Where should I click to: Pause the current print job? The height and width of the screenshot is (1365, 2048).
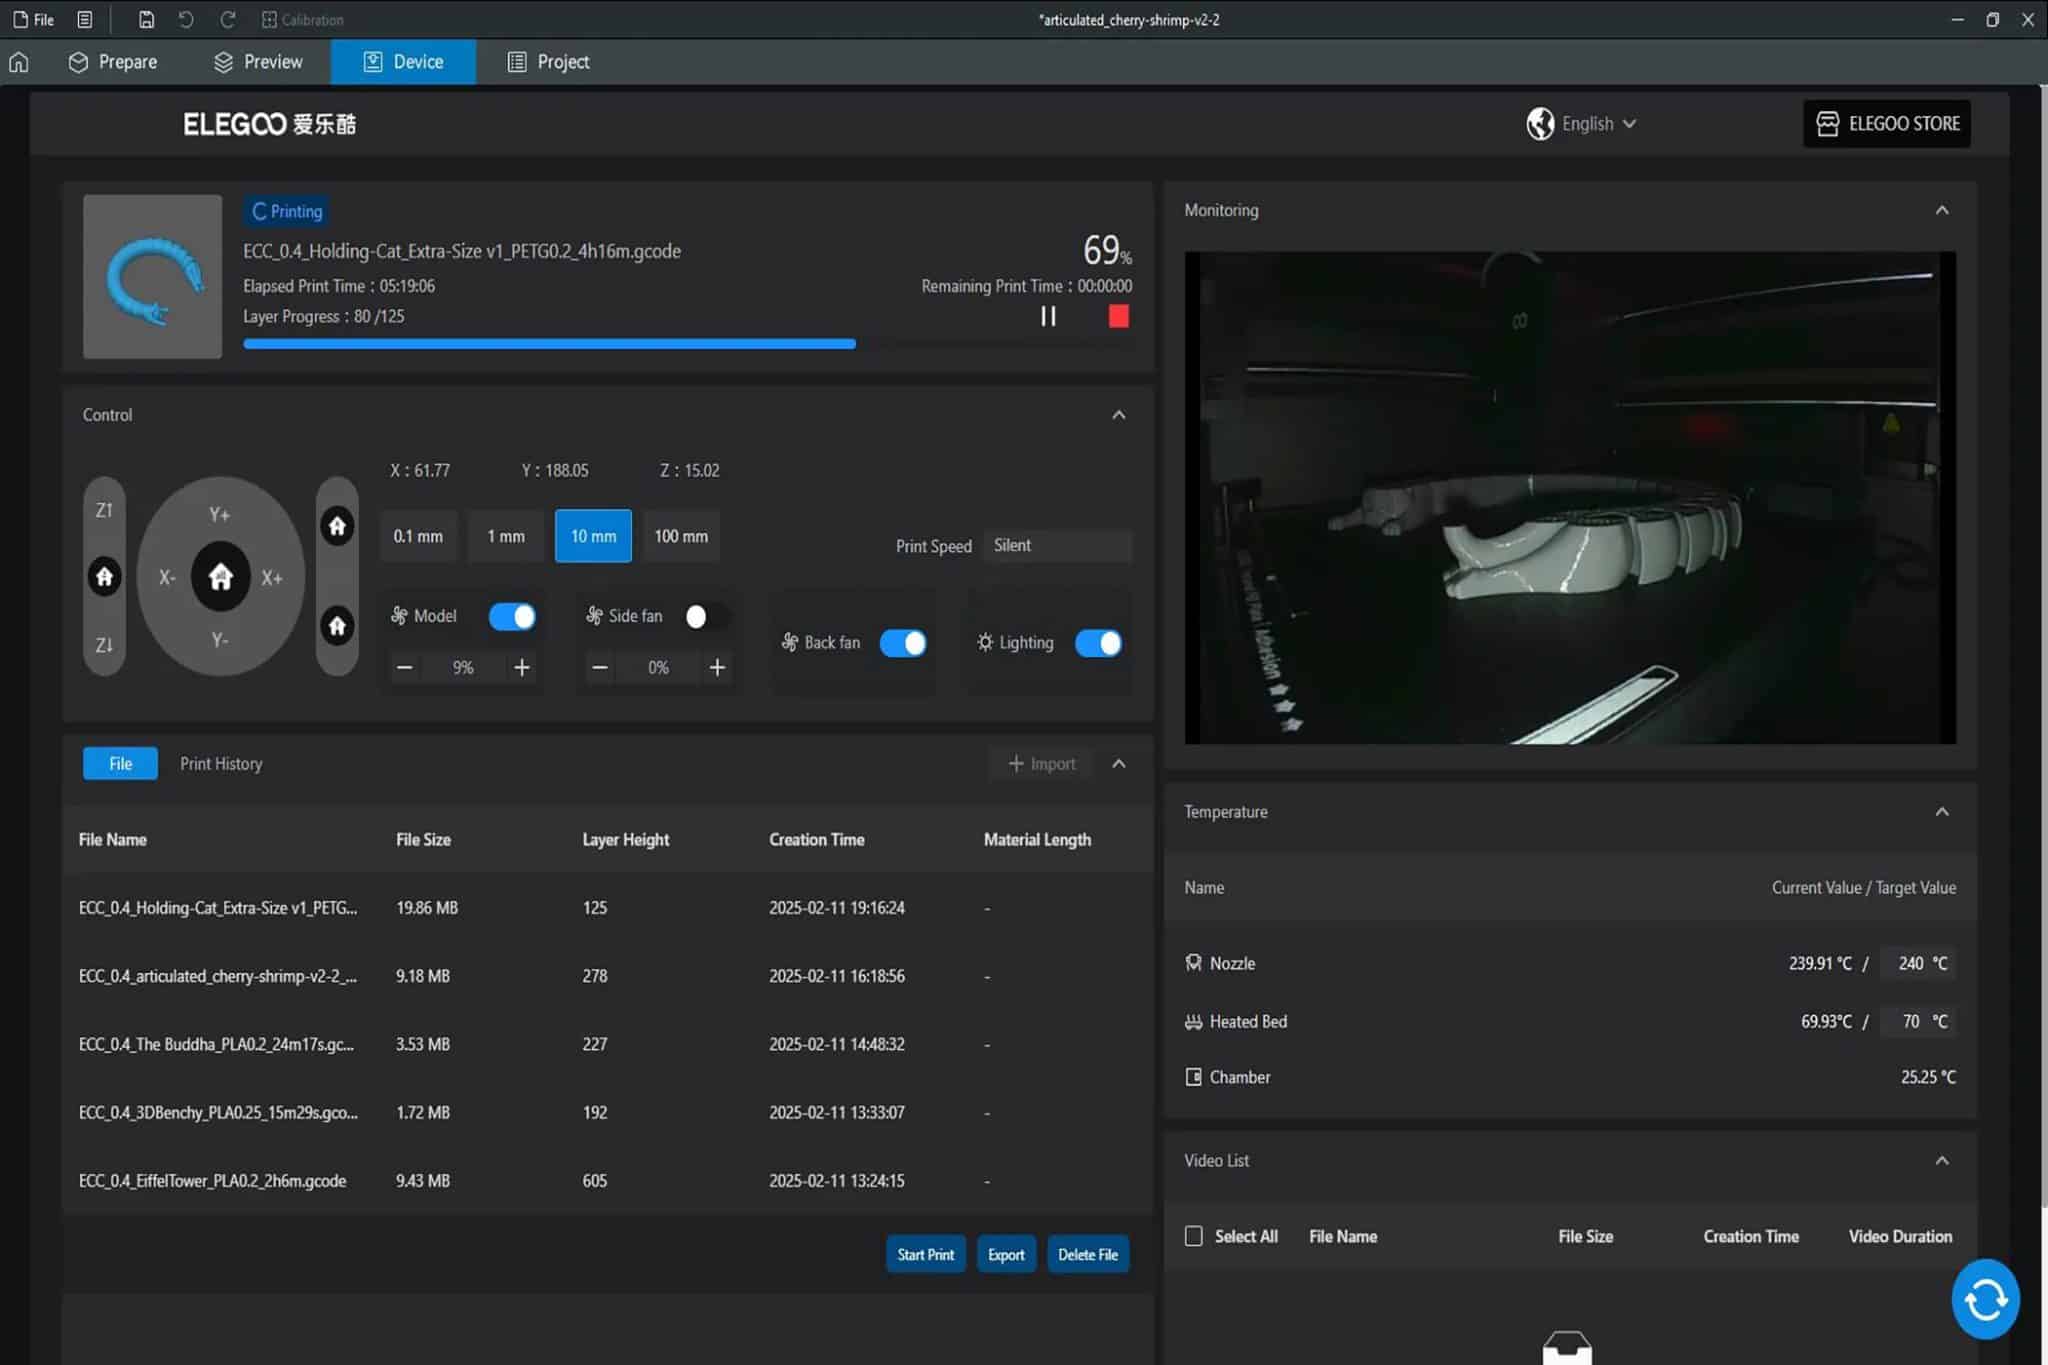(x=1047, y=316)
